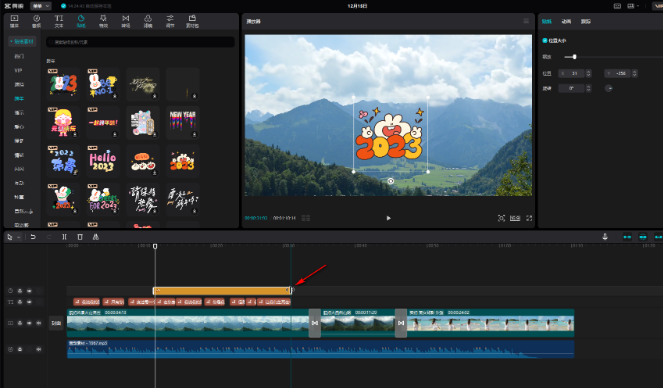The width and height of the screenshot is (663, 388).
Task: Lock the text subtitle track
Action: point(20,302)
